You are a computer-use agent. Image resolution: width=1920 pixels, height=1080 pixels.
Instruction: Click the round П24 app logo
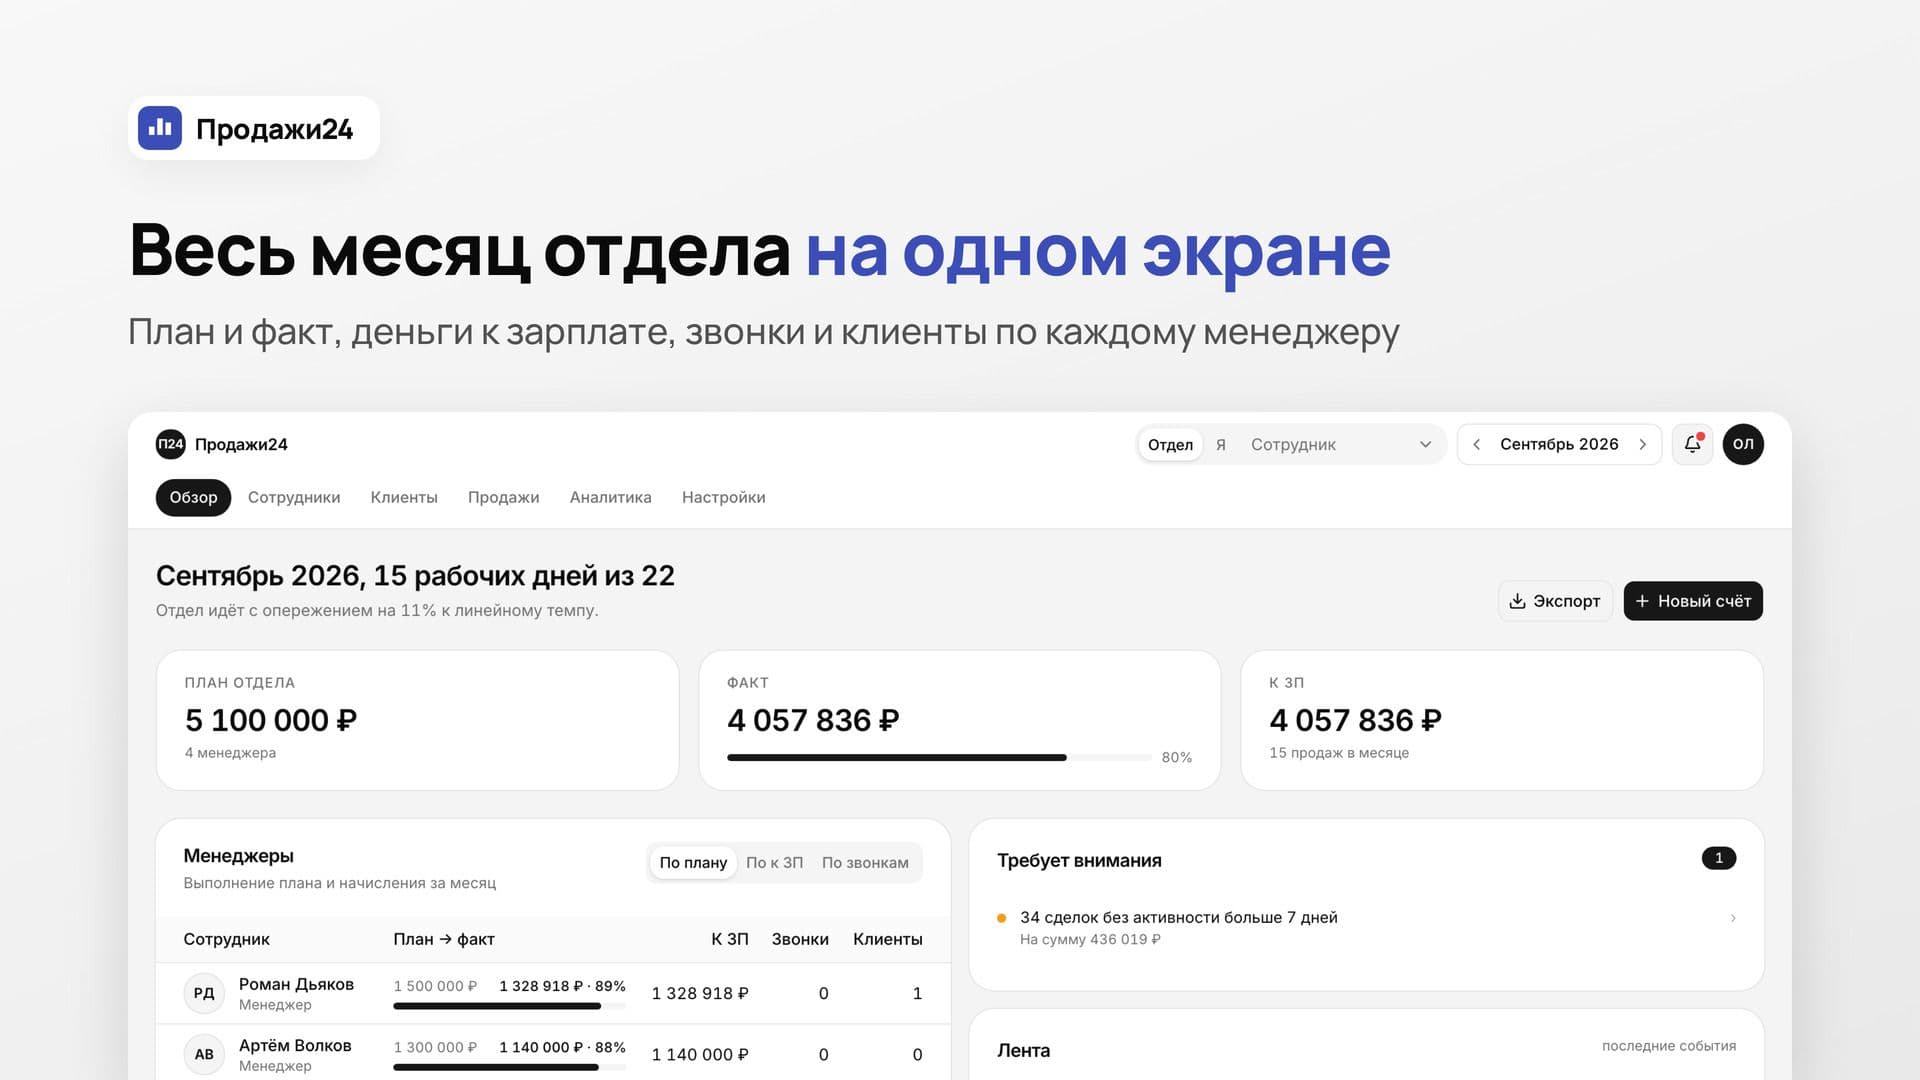coord(171,444)
